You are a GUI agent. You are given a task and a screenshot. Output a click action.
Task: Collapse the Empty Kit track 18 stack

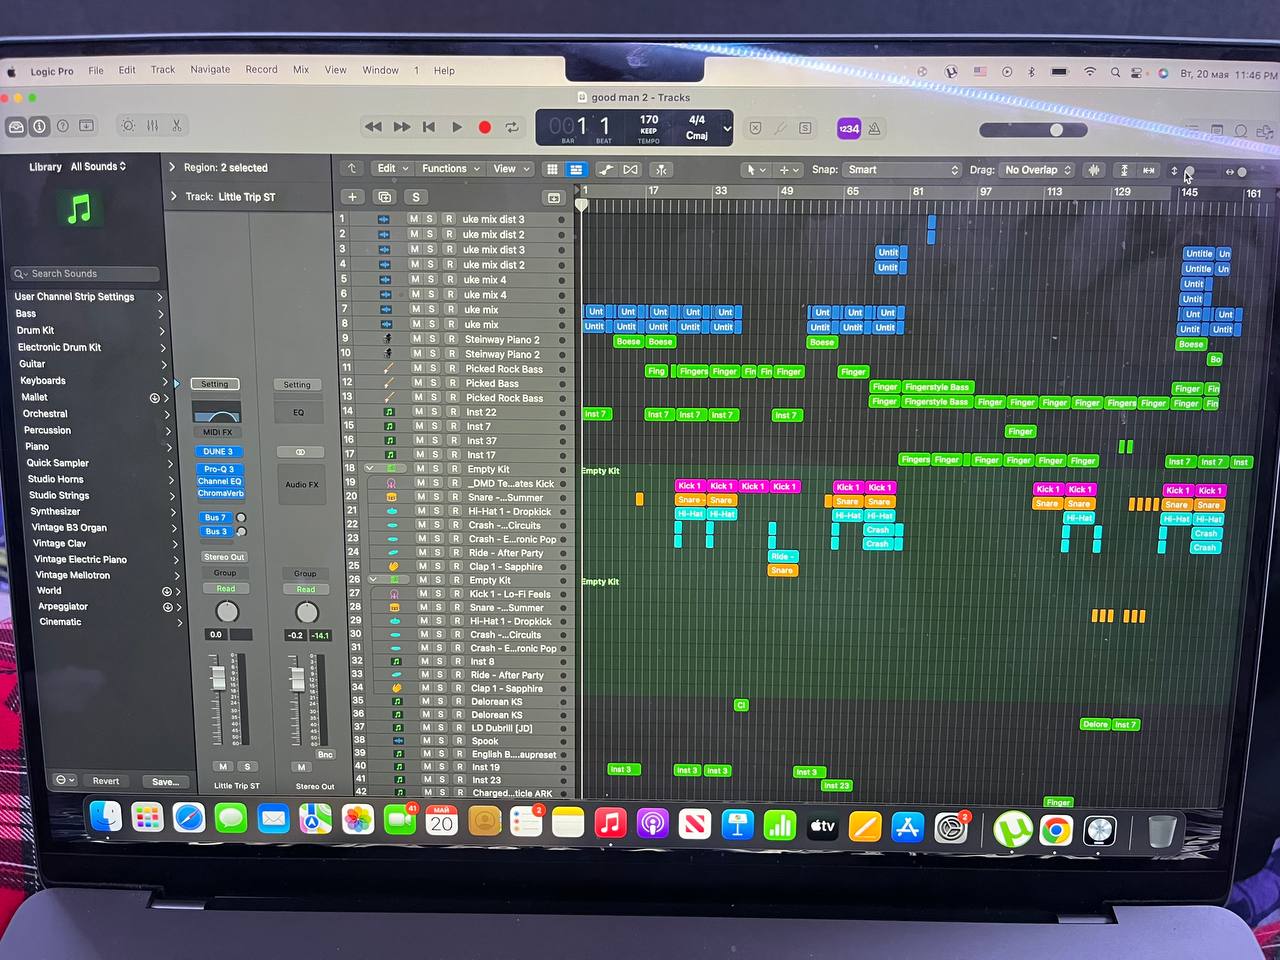click(370, 468)
